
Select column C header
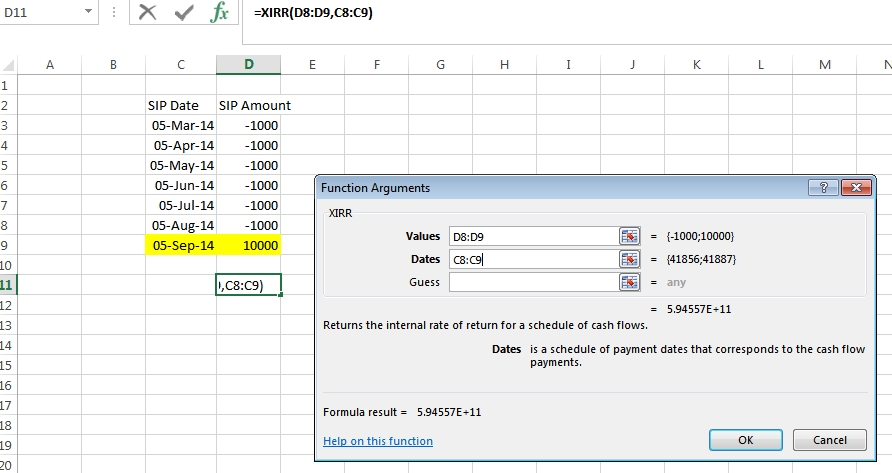(x=181, y=65)
